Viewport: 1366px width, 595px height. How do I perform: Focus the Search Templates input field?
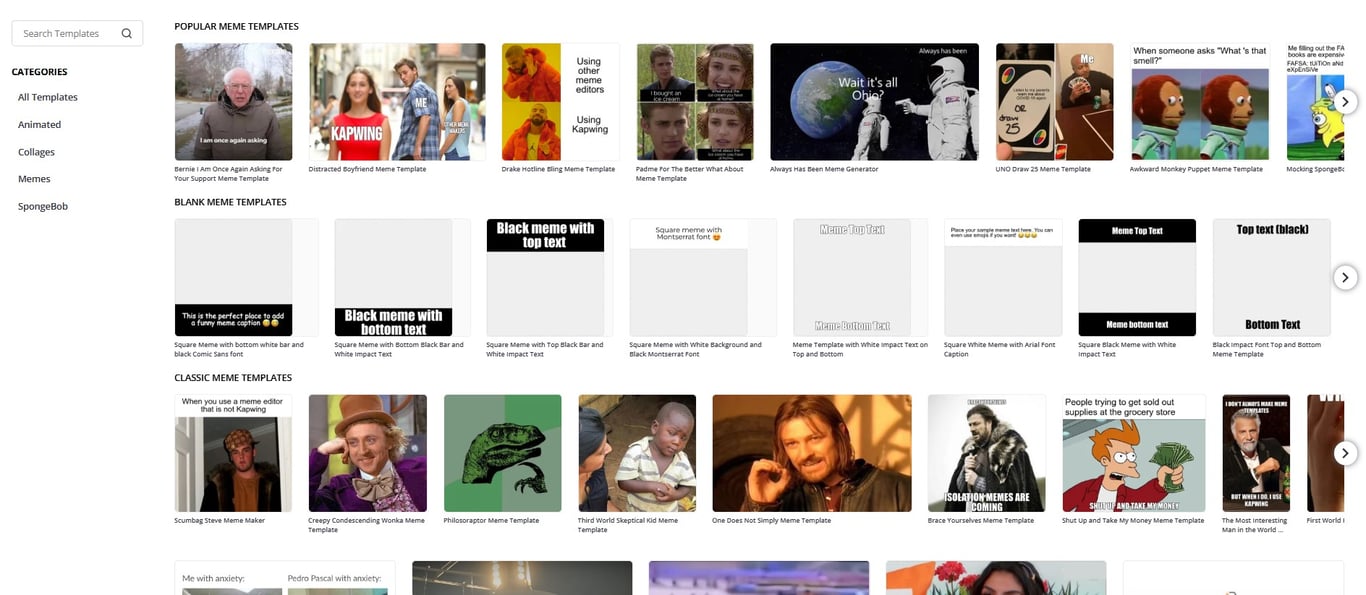[77, 33]
